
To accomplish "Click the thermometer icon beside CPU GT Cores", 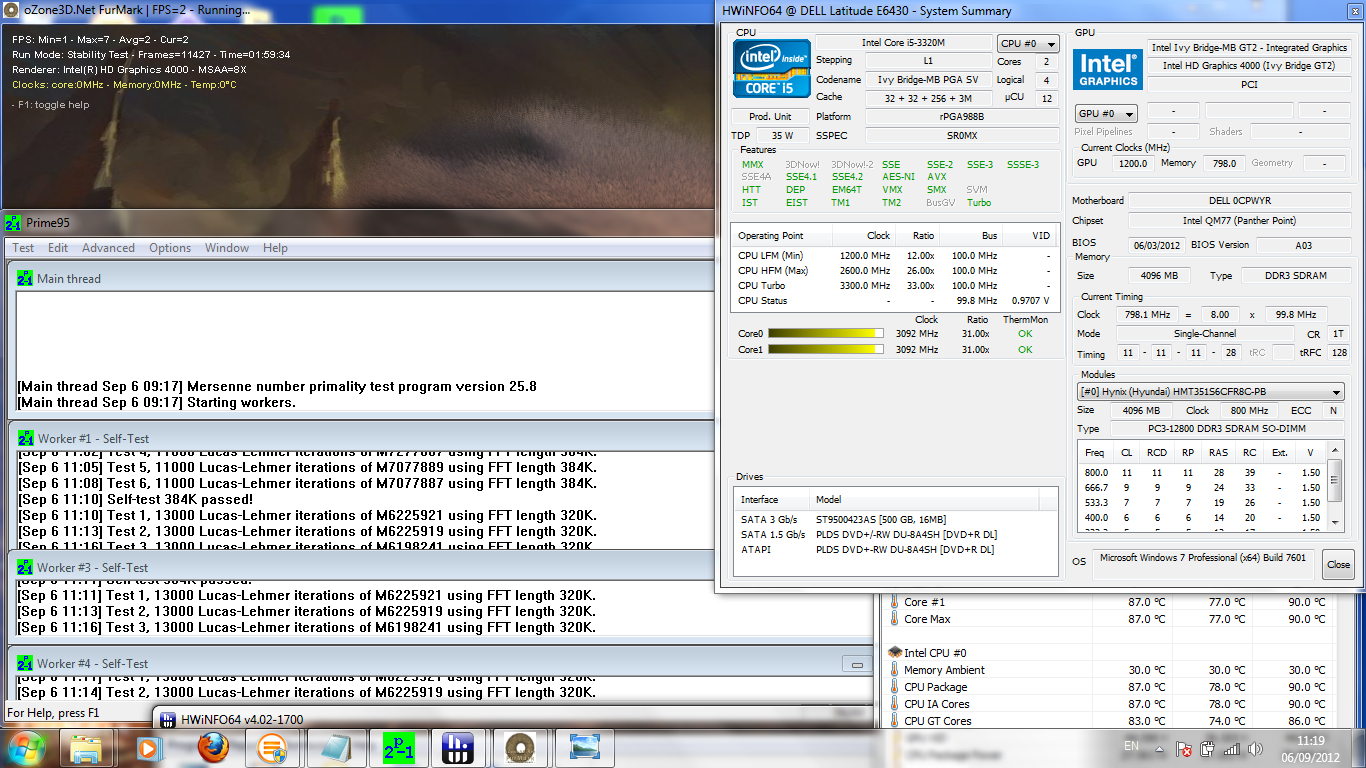I will point(894,721).
